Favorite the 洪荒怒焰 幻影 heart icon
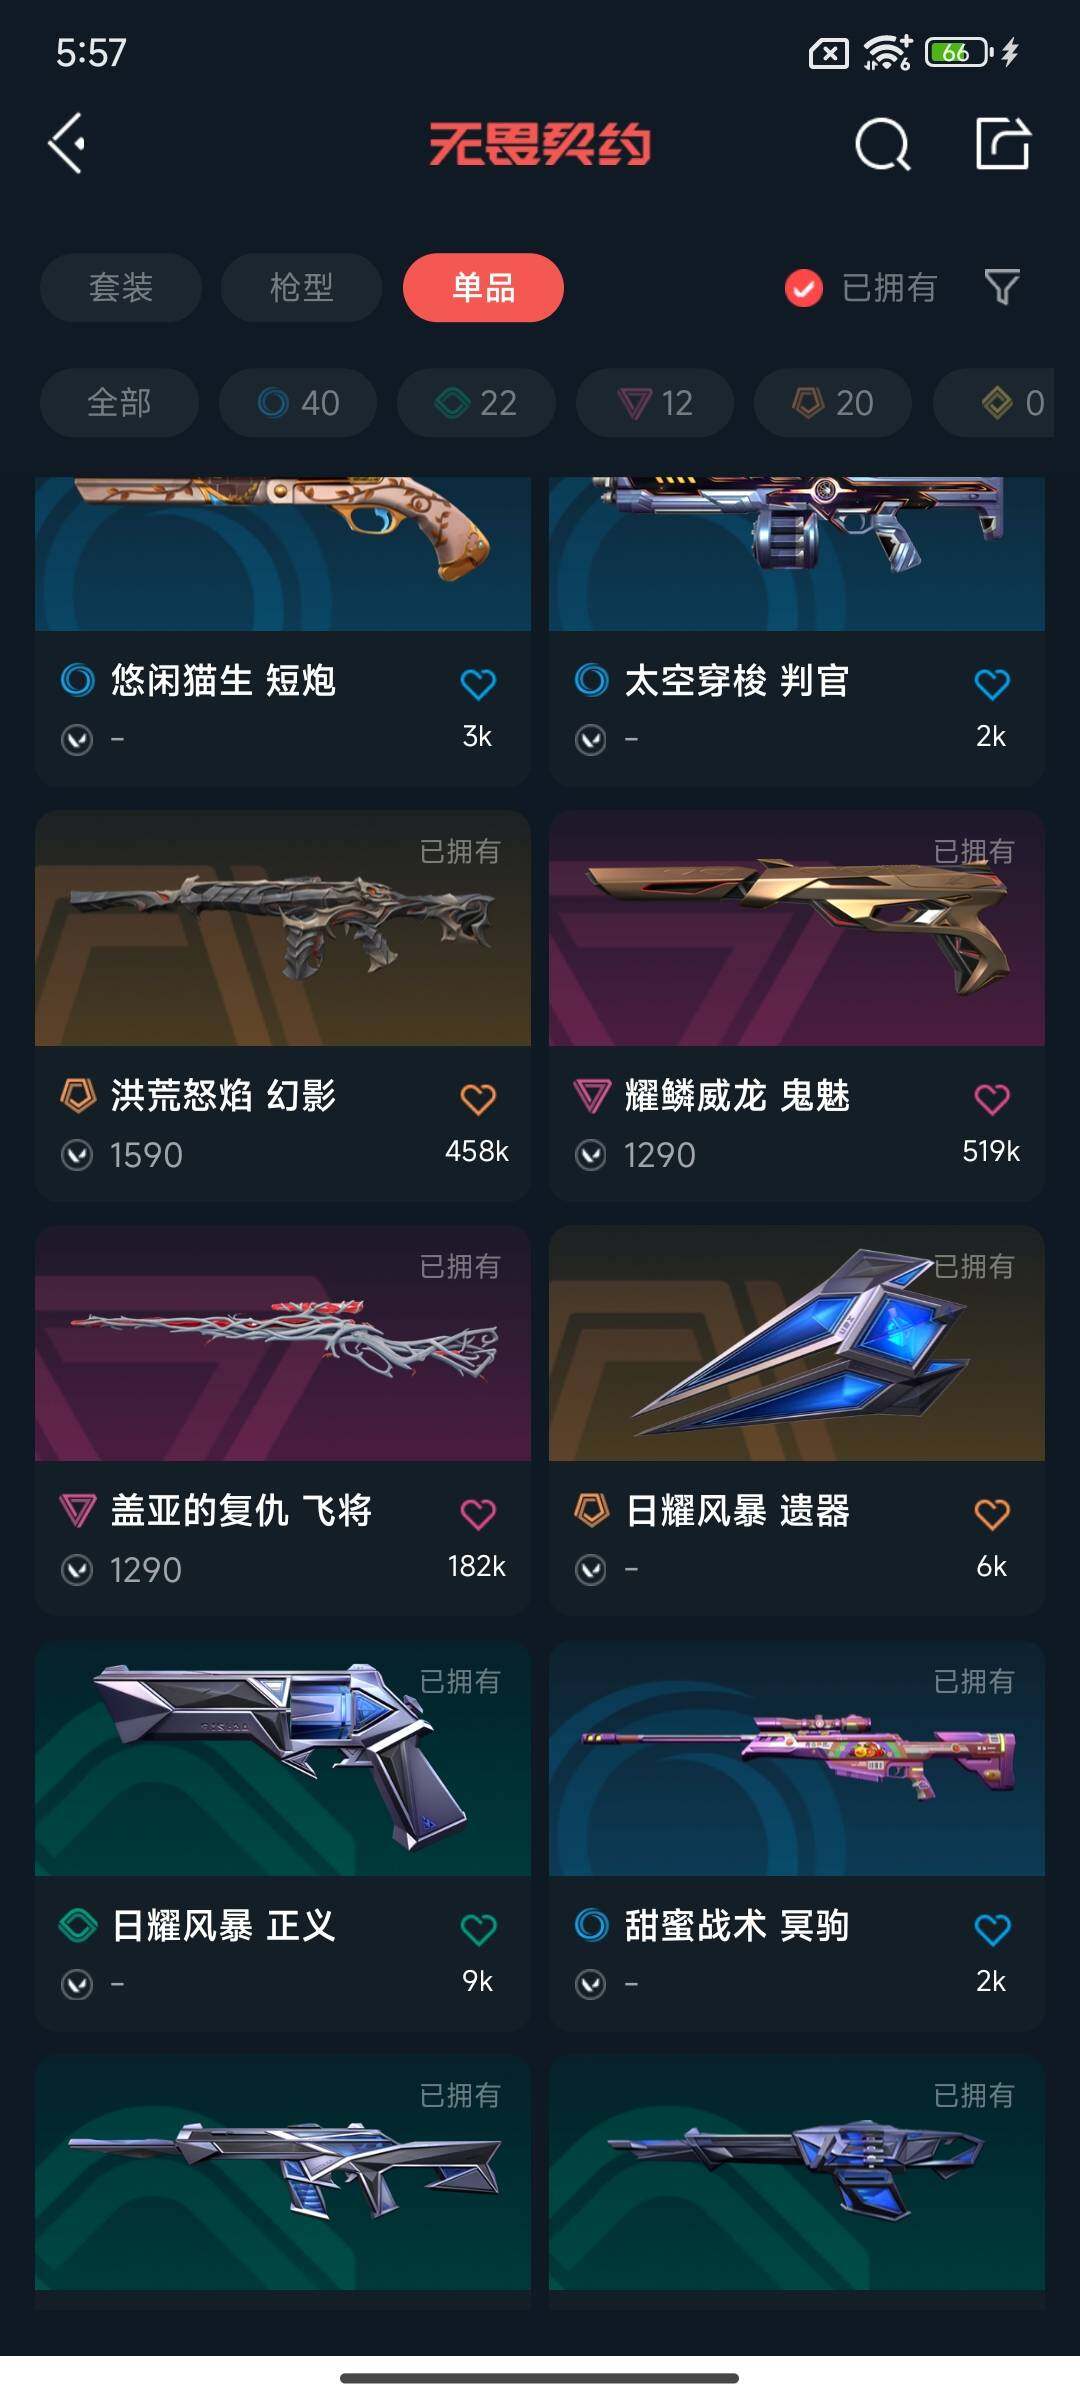1080x2400 pixels. coord(478,1099)
